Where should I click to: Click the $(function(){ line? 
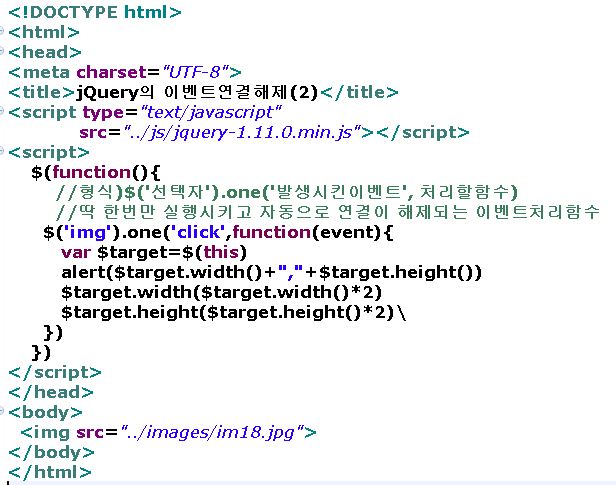point(96,173)
